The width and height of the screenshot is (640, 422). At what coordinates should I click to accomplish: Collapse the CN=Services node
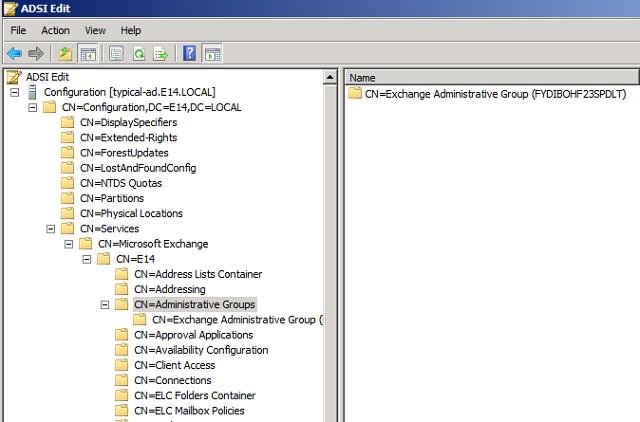coord(51,229)
